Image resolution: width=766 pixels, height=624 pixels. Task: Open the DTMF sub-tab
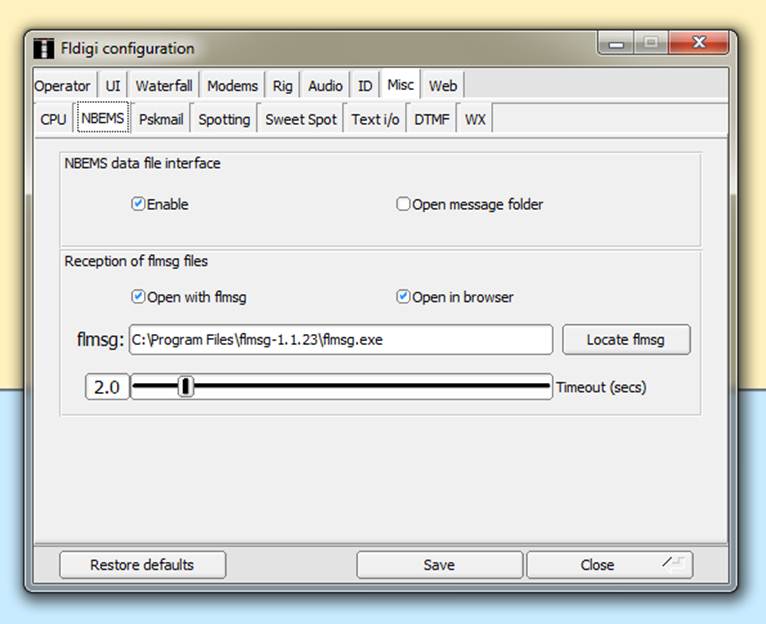pyautogui.click(x=432, y=119)
